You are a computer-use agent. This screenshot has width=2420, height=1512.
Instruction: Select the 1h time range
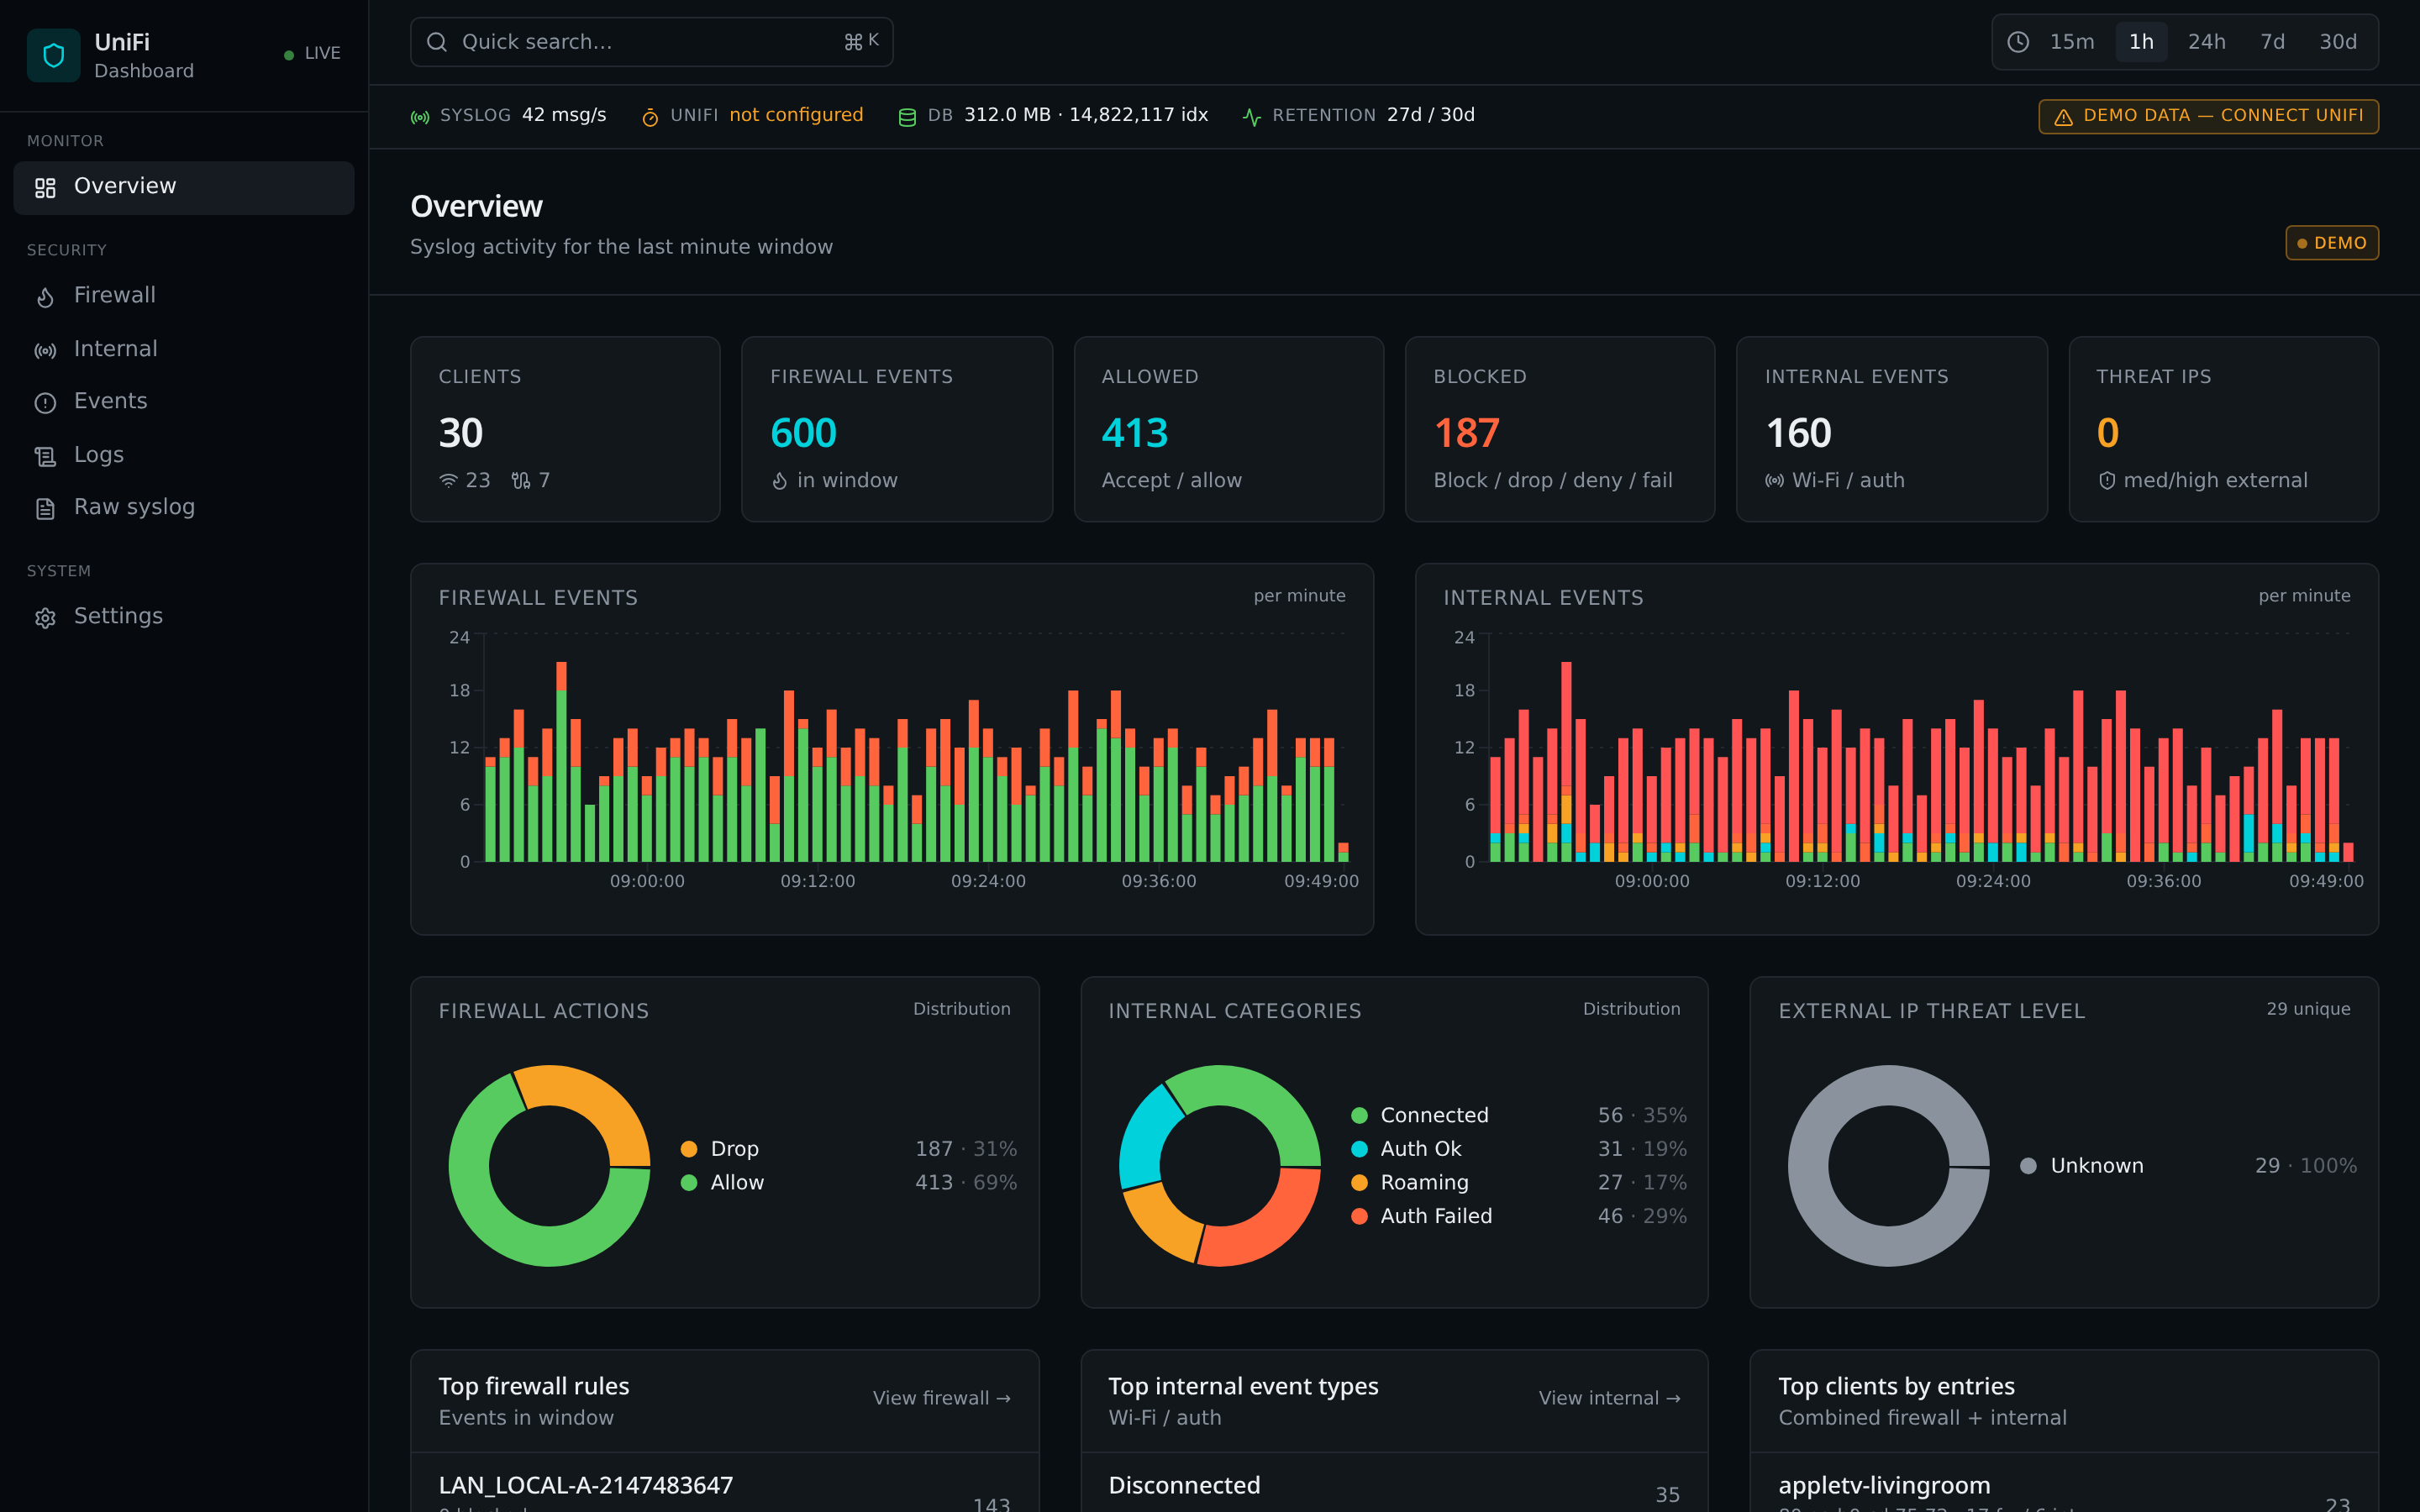click(2141, 42)
